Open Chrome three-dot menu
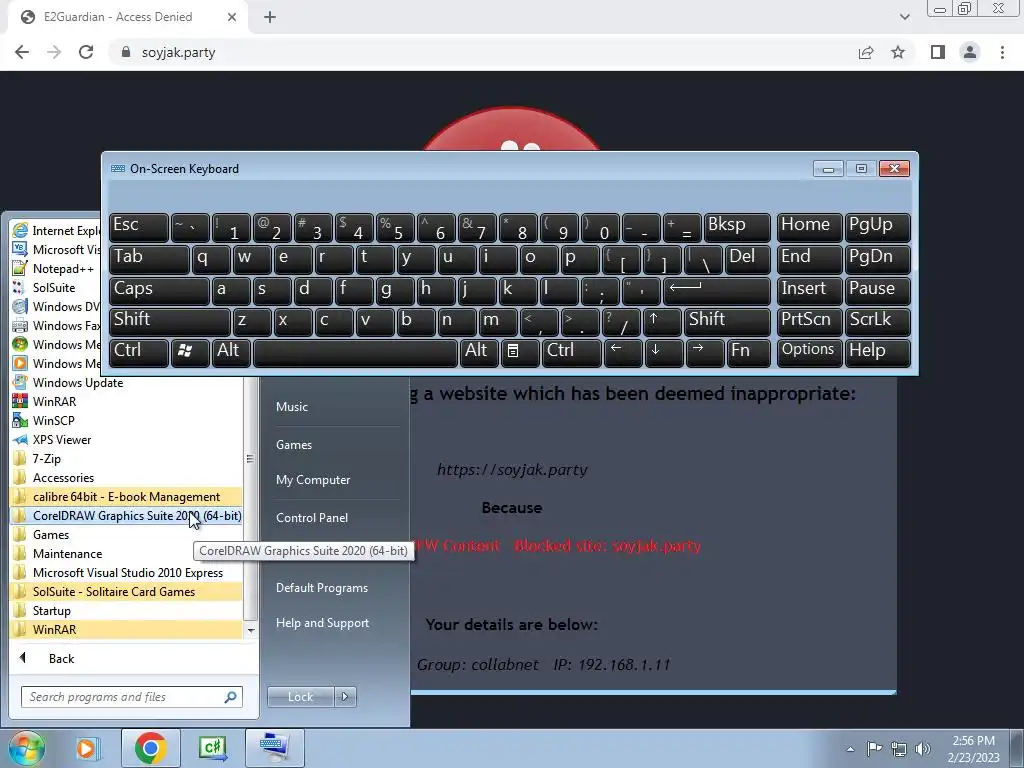This screenshot has height=768, width=1024. click(1002, 52)
